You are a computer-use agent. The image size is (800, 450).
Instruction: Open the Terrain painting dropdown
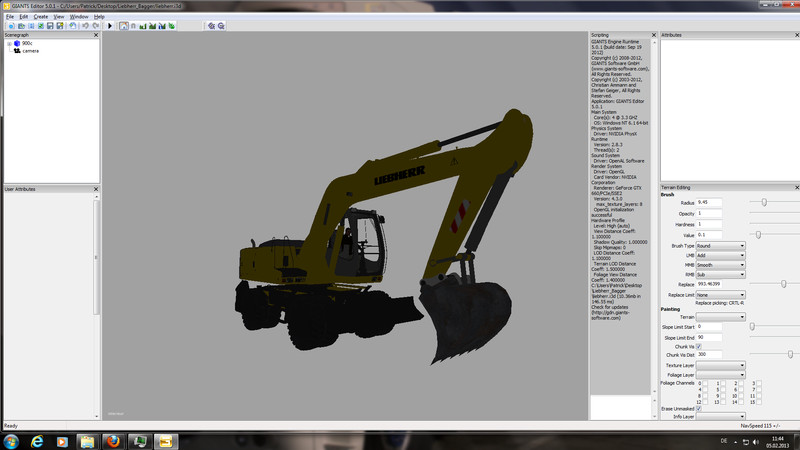tap(720, 317)
